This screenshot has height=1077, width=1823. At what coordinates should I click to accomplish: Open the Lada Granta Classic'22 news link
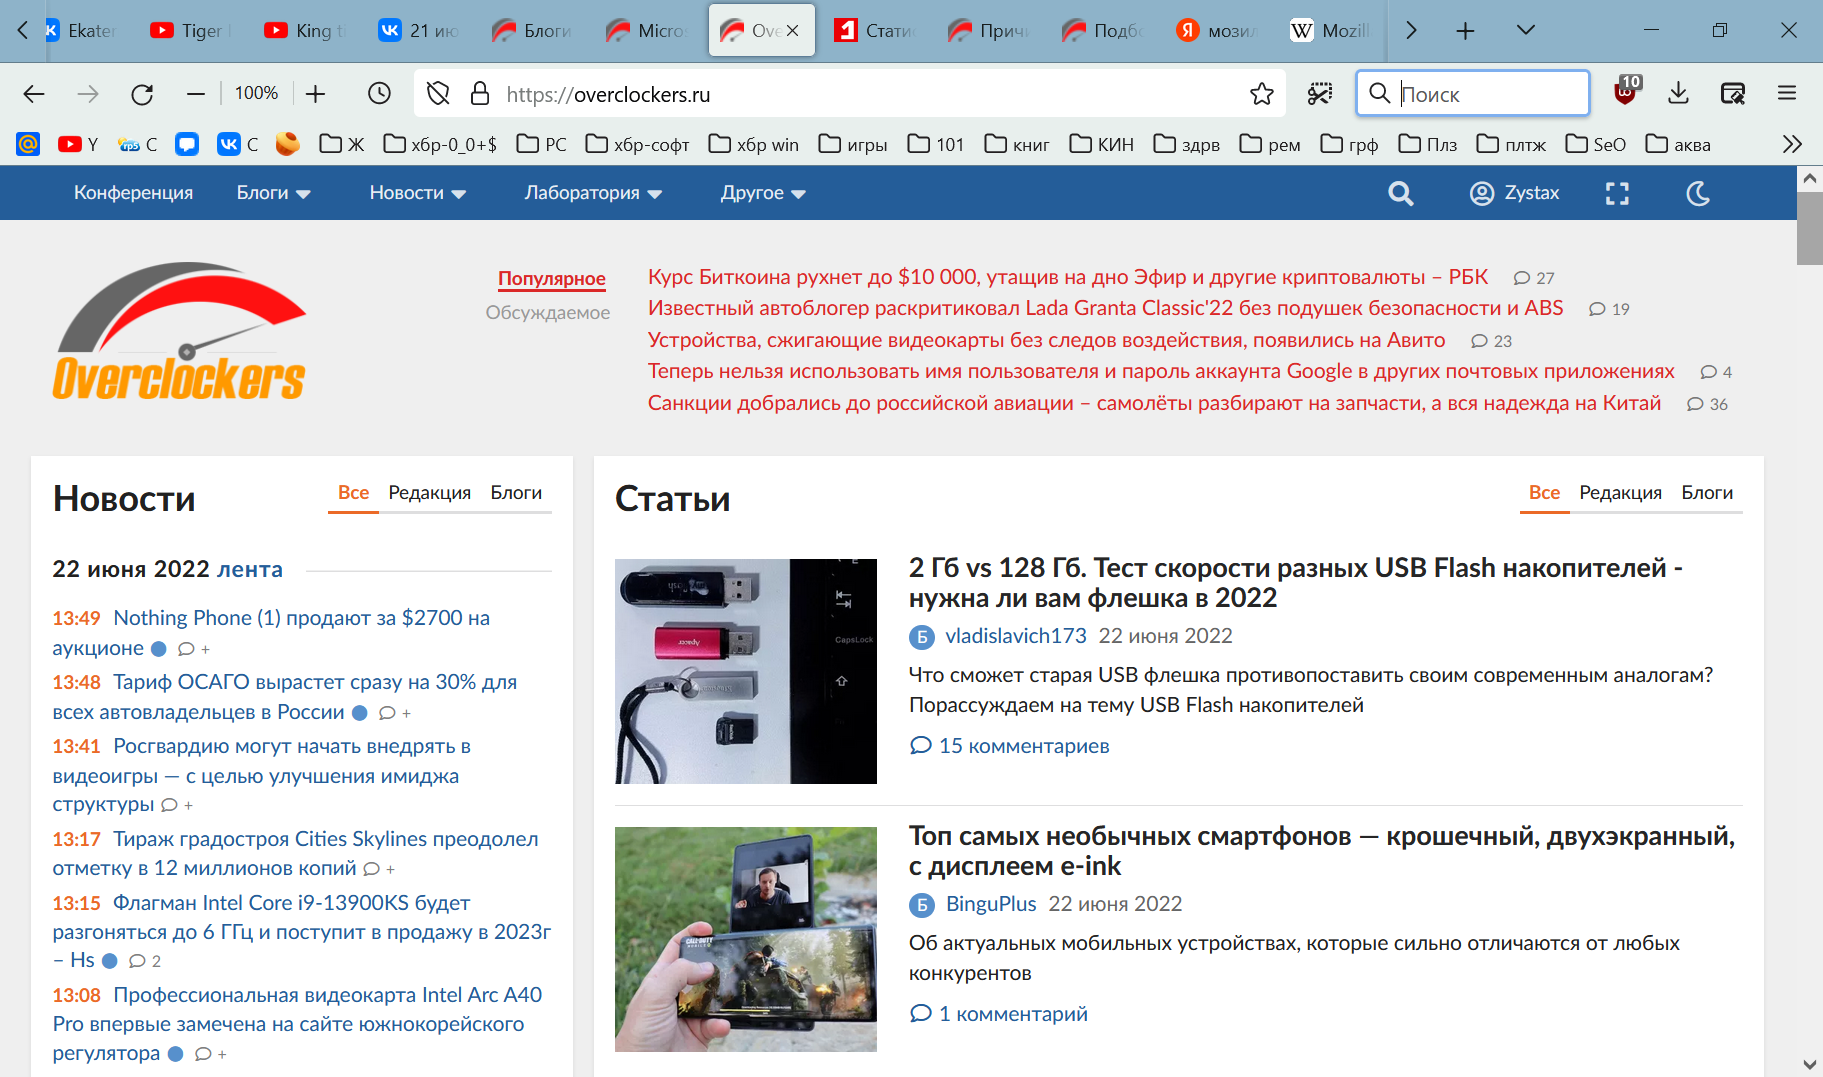[1105, 308]
